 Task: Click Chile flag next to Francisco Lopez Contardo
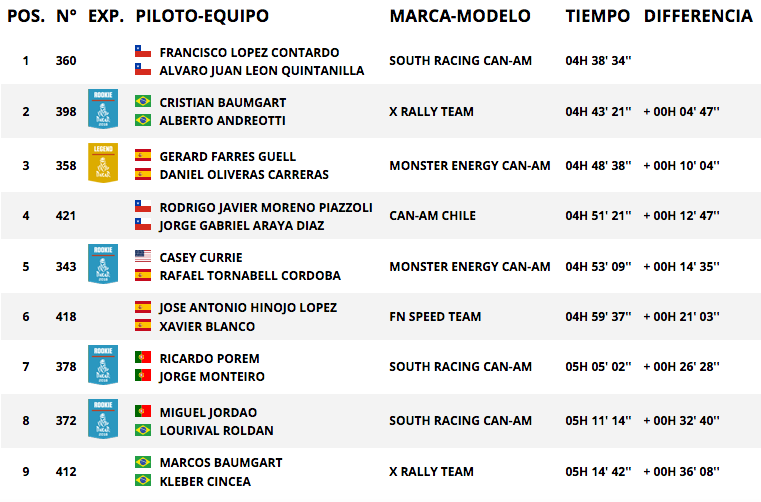click(143, 51)
